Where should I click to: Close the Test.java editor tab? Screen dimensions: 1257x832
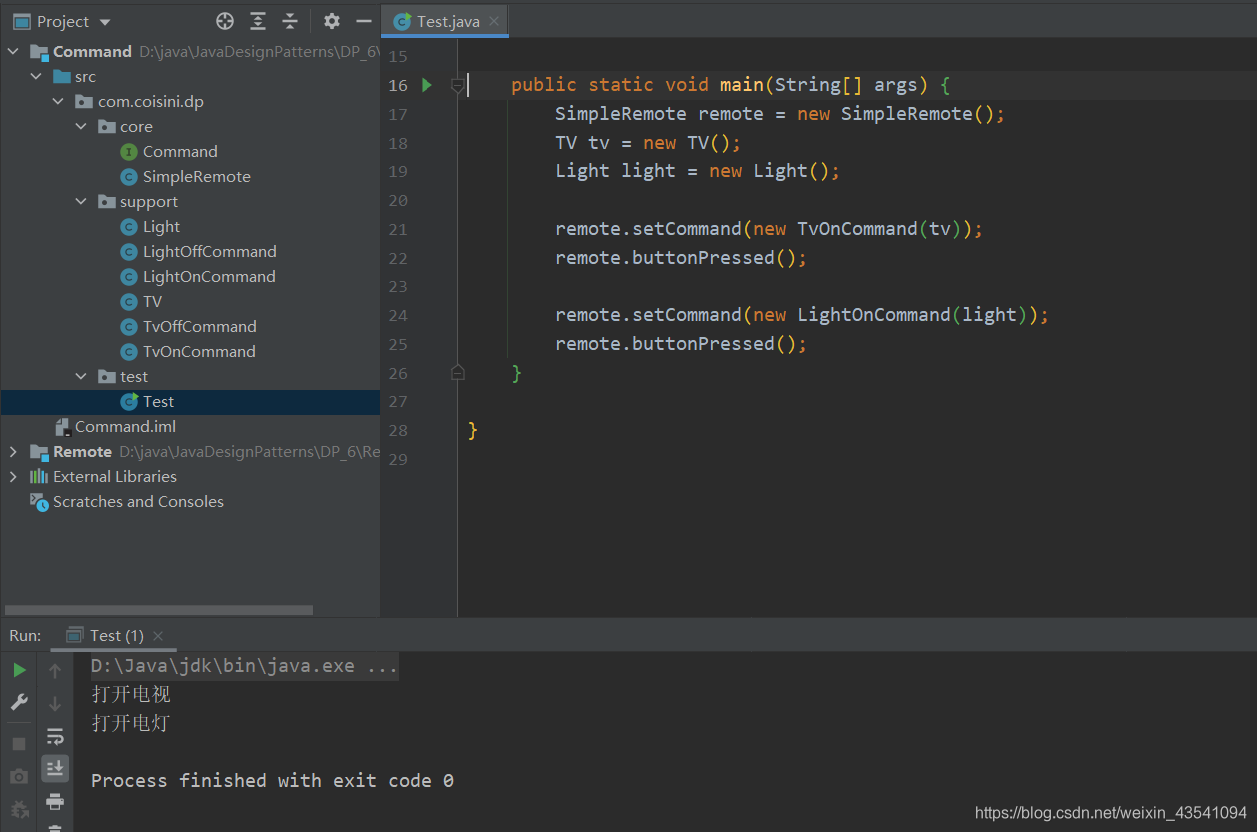click(496, 21)
